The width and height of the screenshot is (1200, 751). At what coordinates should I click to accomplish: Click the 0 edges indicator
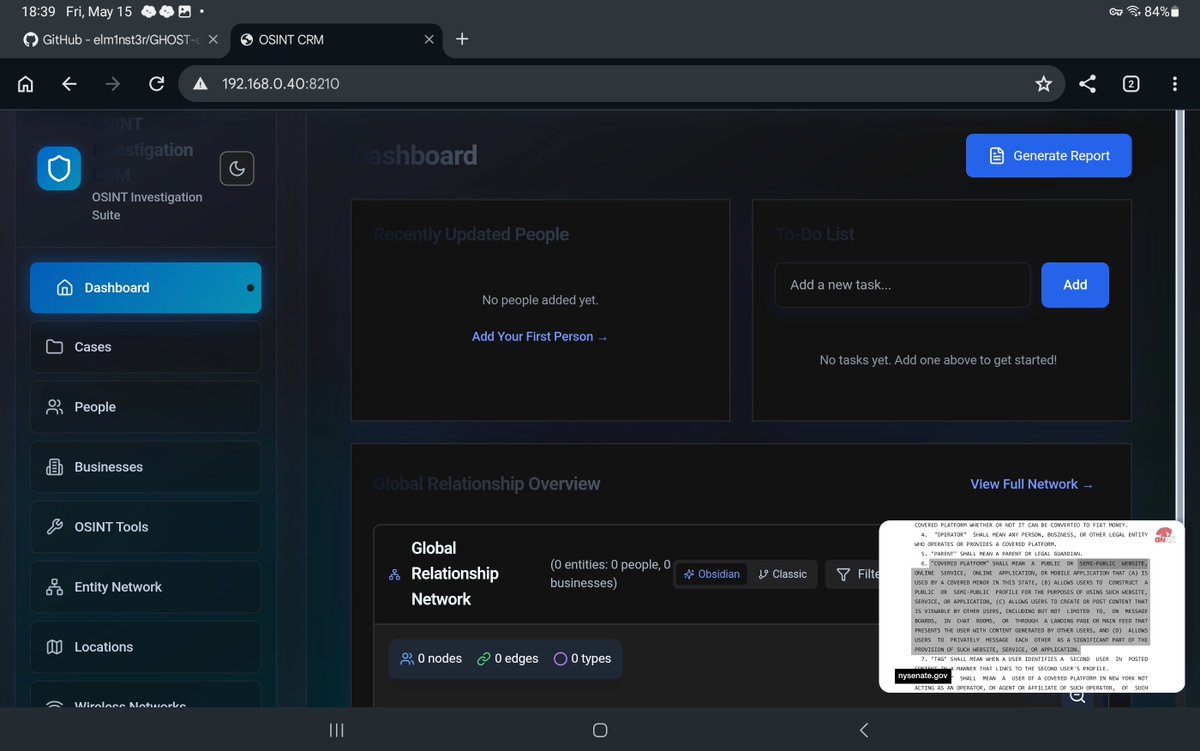coord(508,659)
